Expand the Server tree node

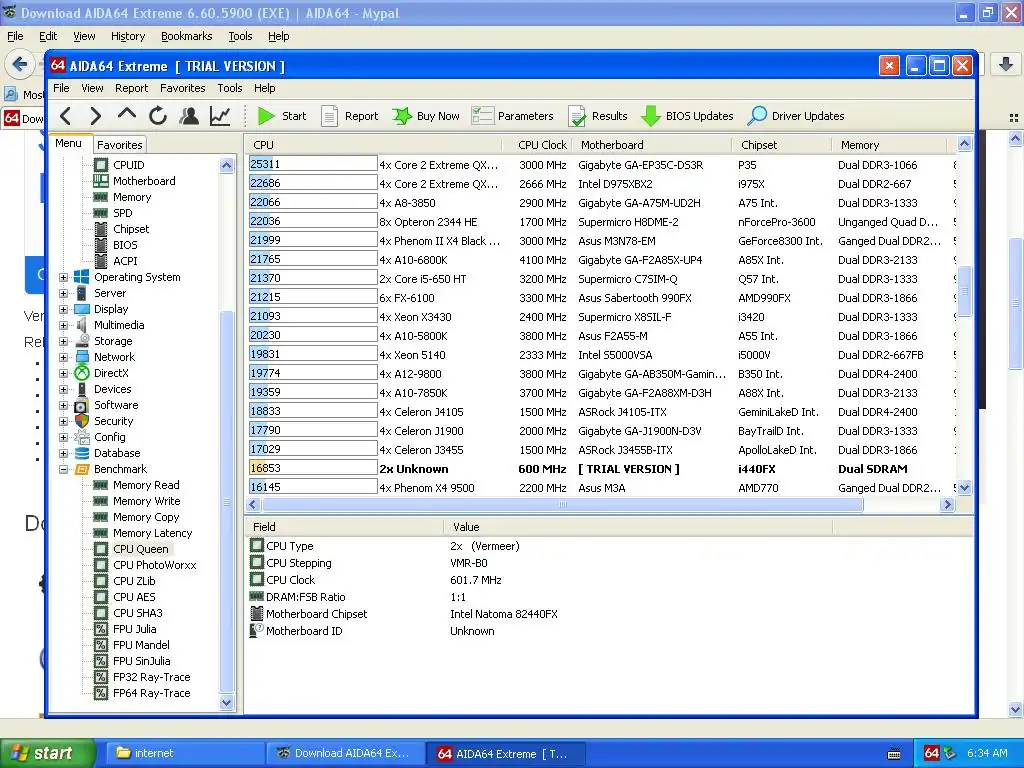[63, 293]
